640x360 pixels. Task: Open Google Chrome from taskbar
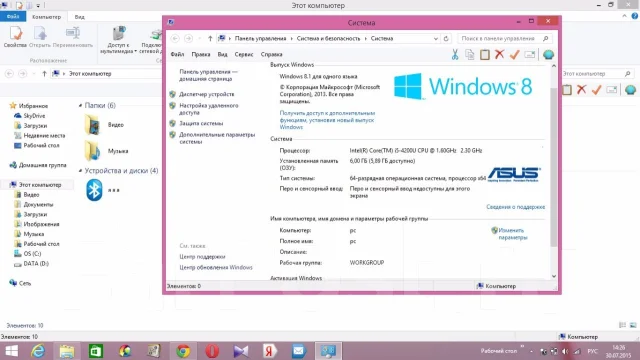pyautogui.click(x=183, y=351)
